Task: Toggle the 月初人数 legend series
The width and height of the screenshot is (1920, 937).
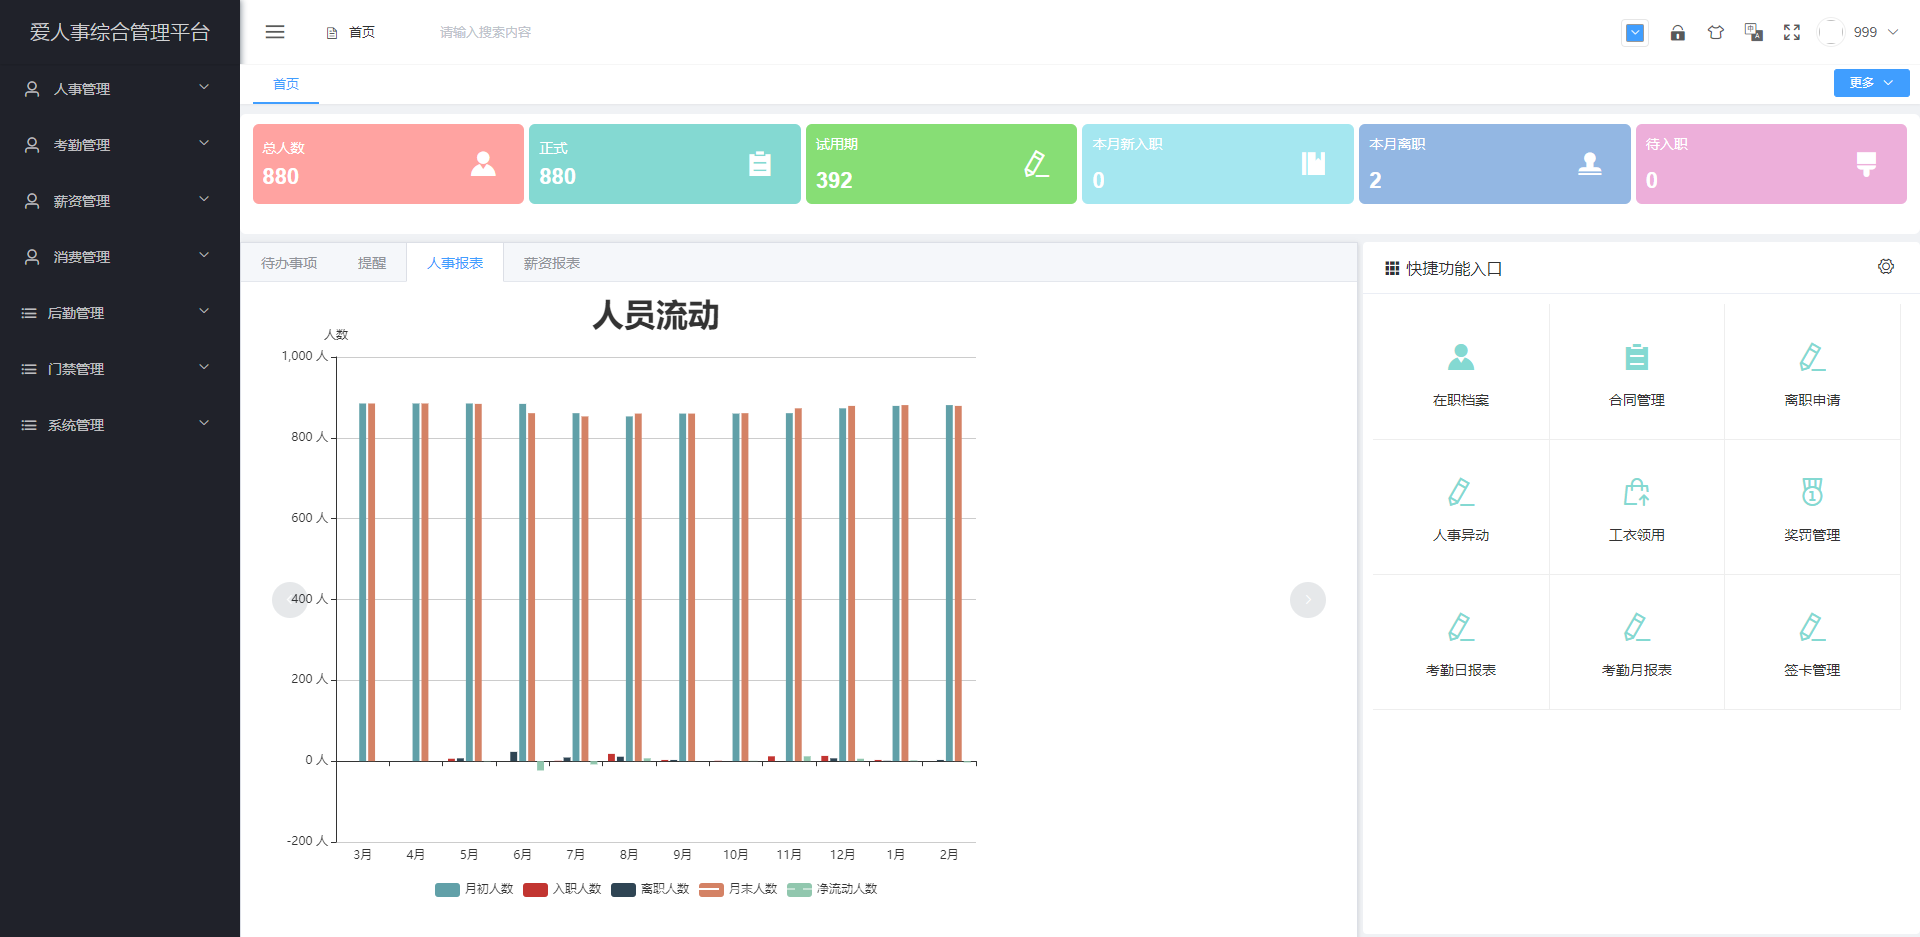Action: pos(475,889)
